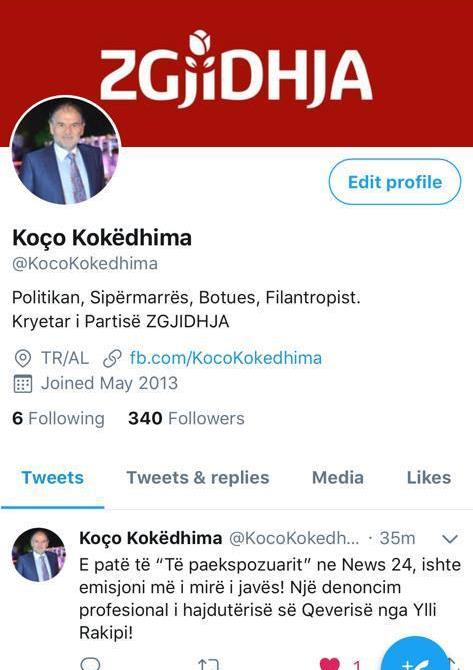Open the tweet text about News 24

tap(270, 599)
